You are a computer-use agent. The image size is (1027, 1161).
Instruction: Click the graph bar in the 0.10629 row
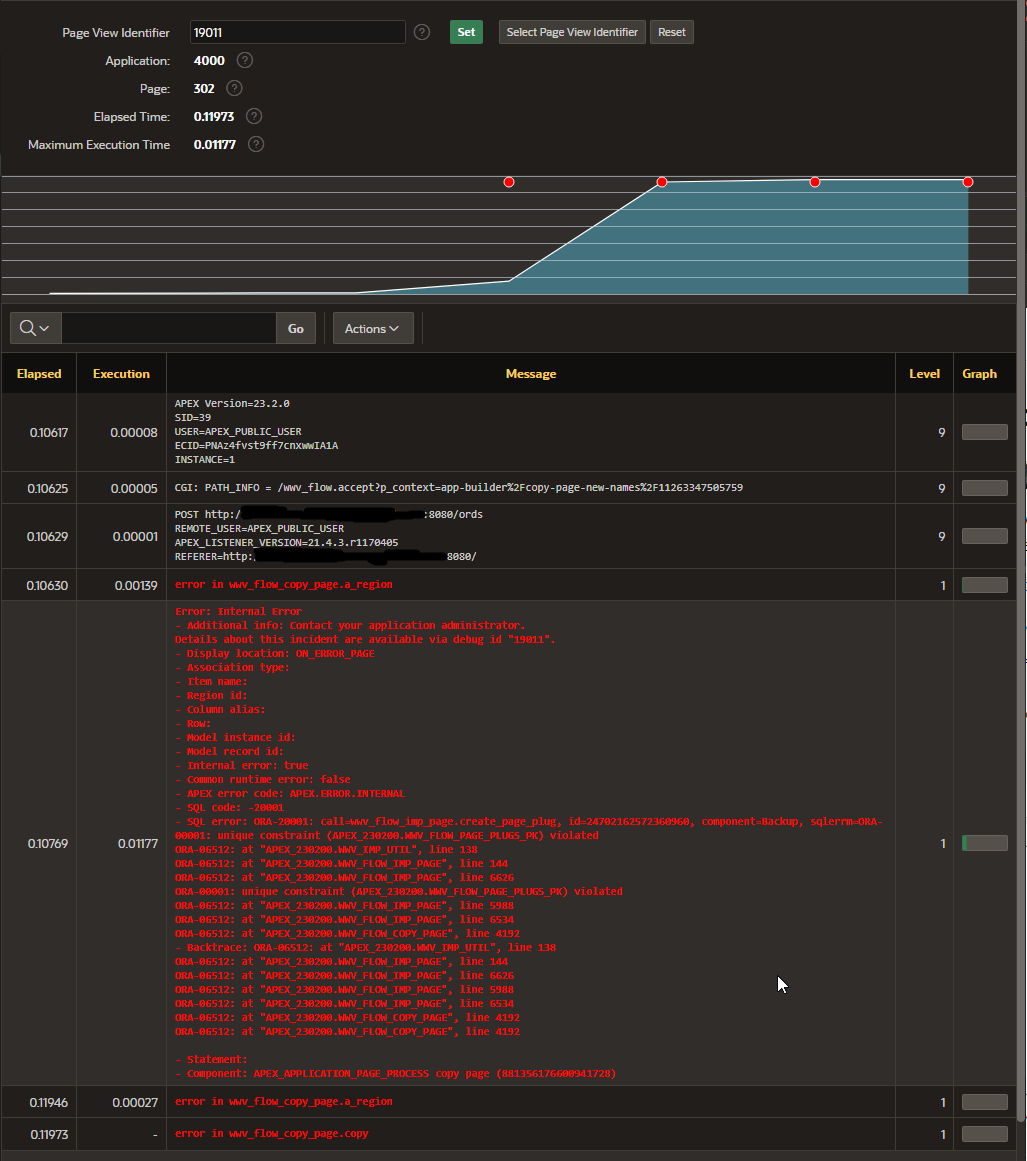pos(985,536)
